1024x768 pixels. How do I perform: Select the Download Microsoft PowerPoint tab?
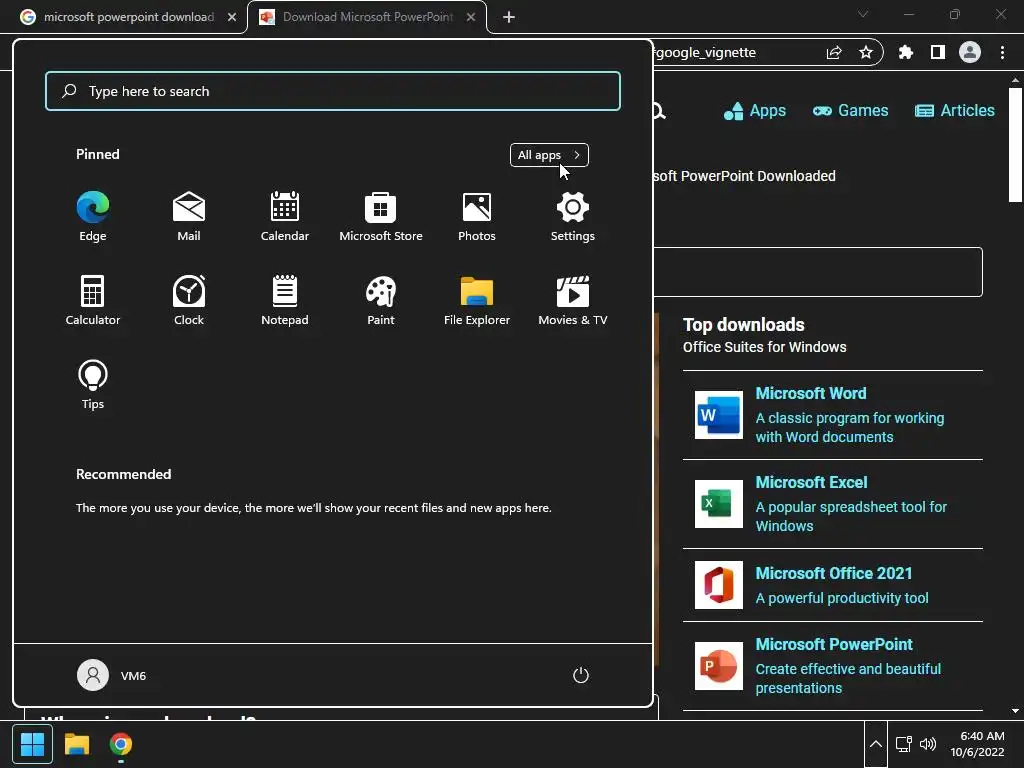tap(367, 17)
